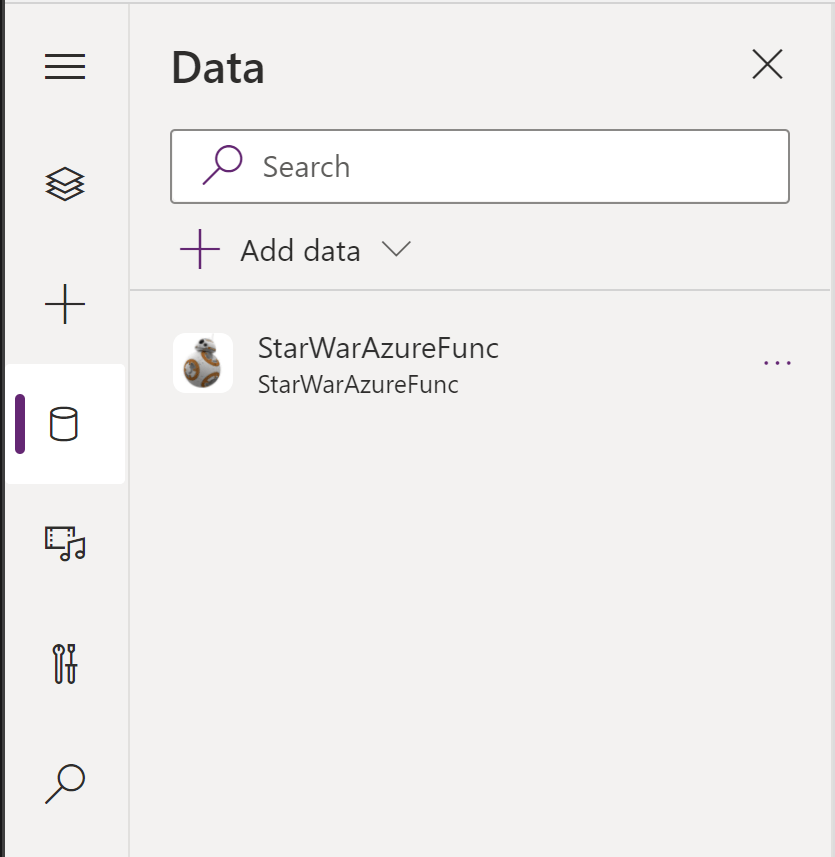Select the Data cylinder icon in sidebar
This screenshot has width=835, height=857.
(x=64, y=424)
